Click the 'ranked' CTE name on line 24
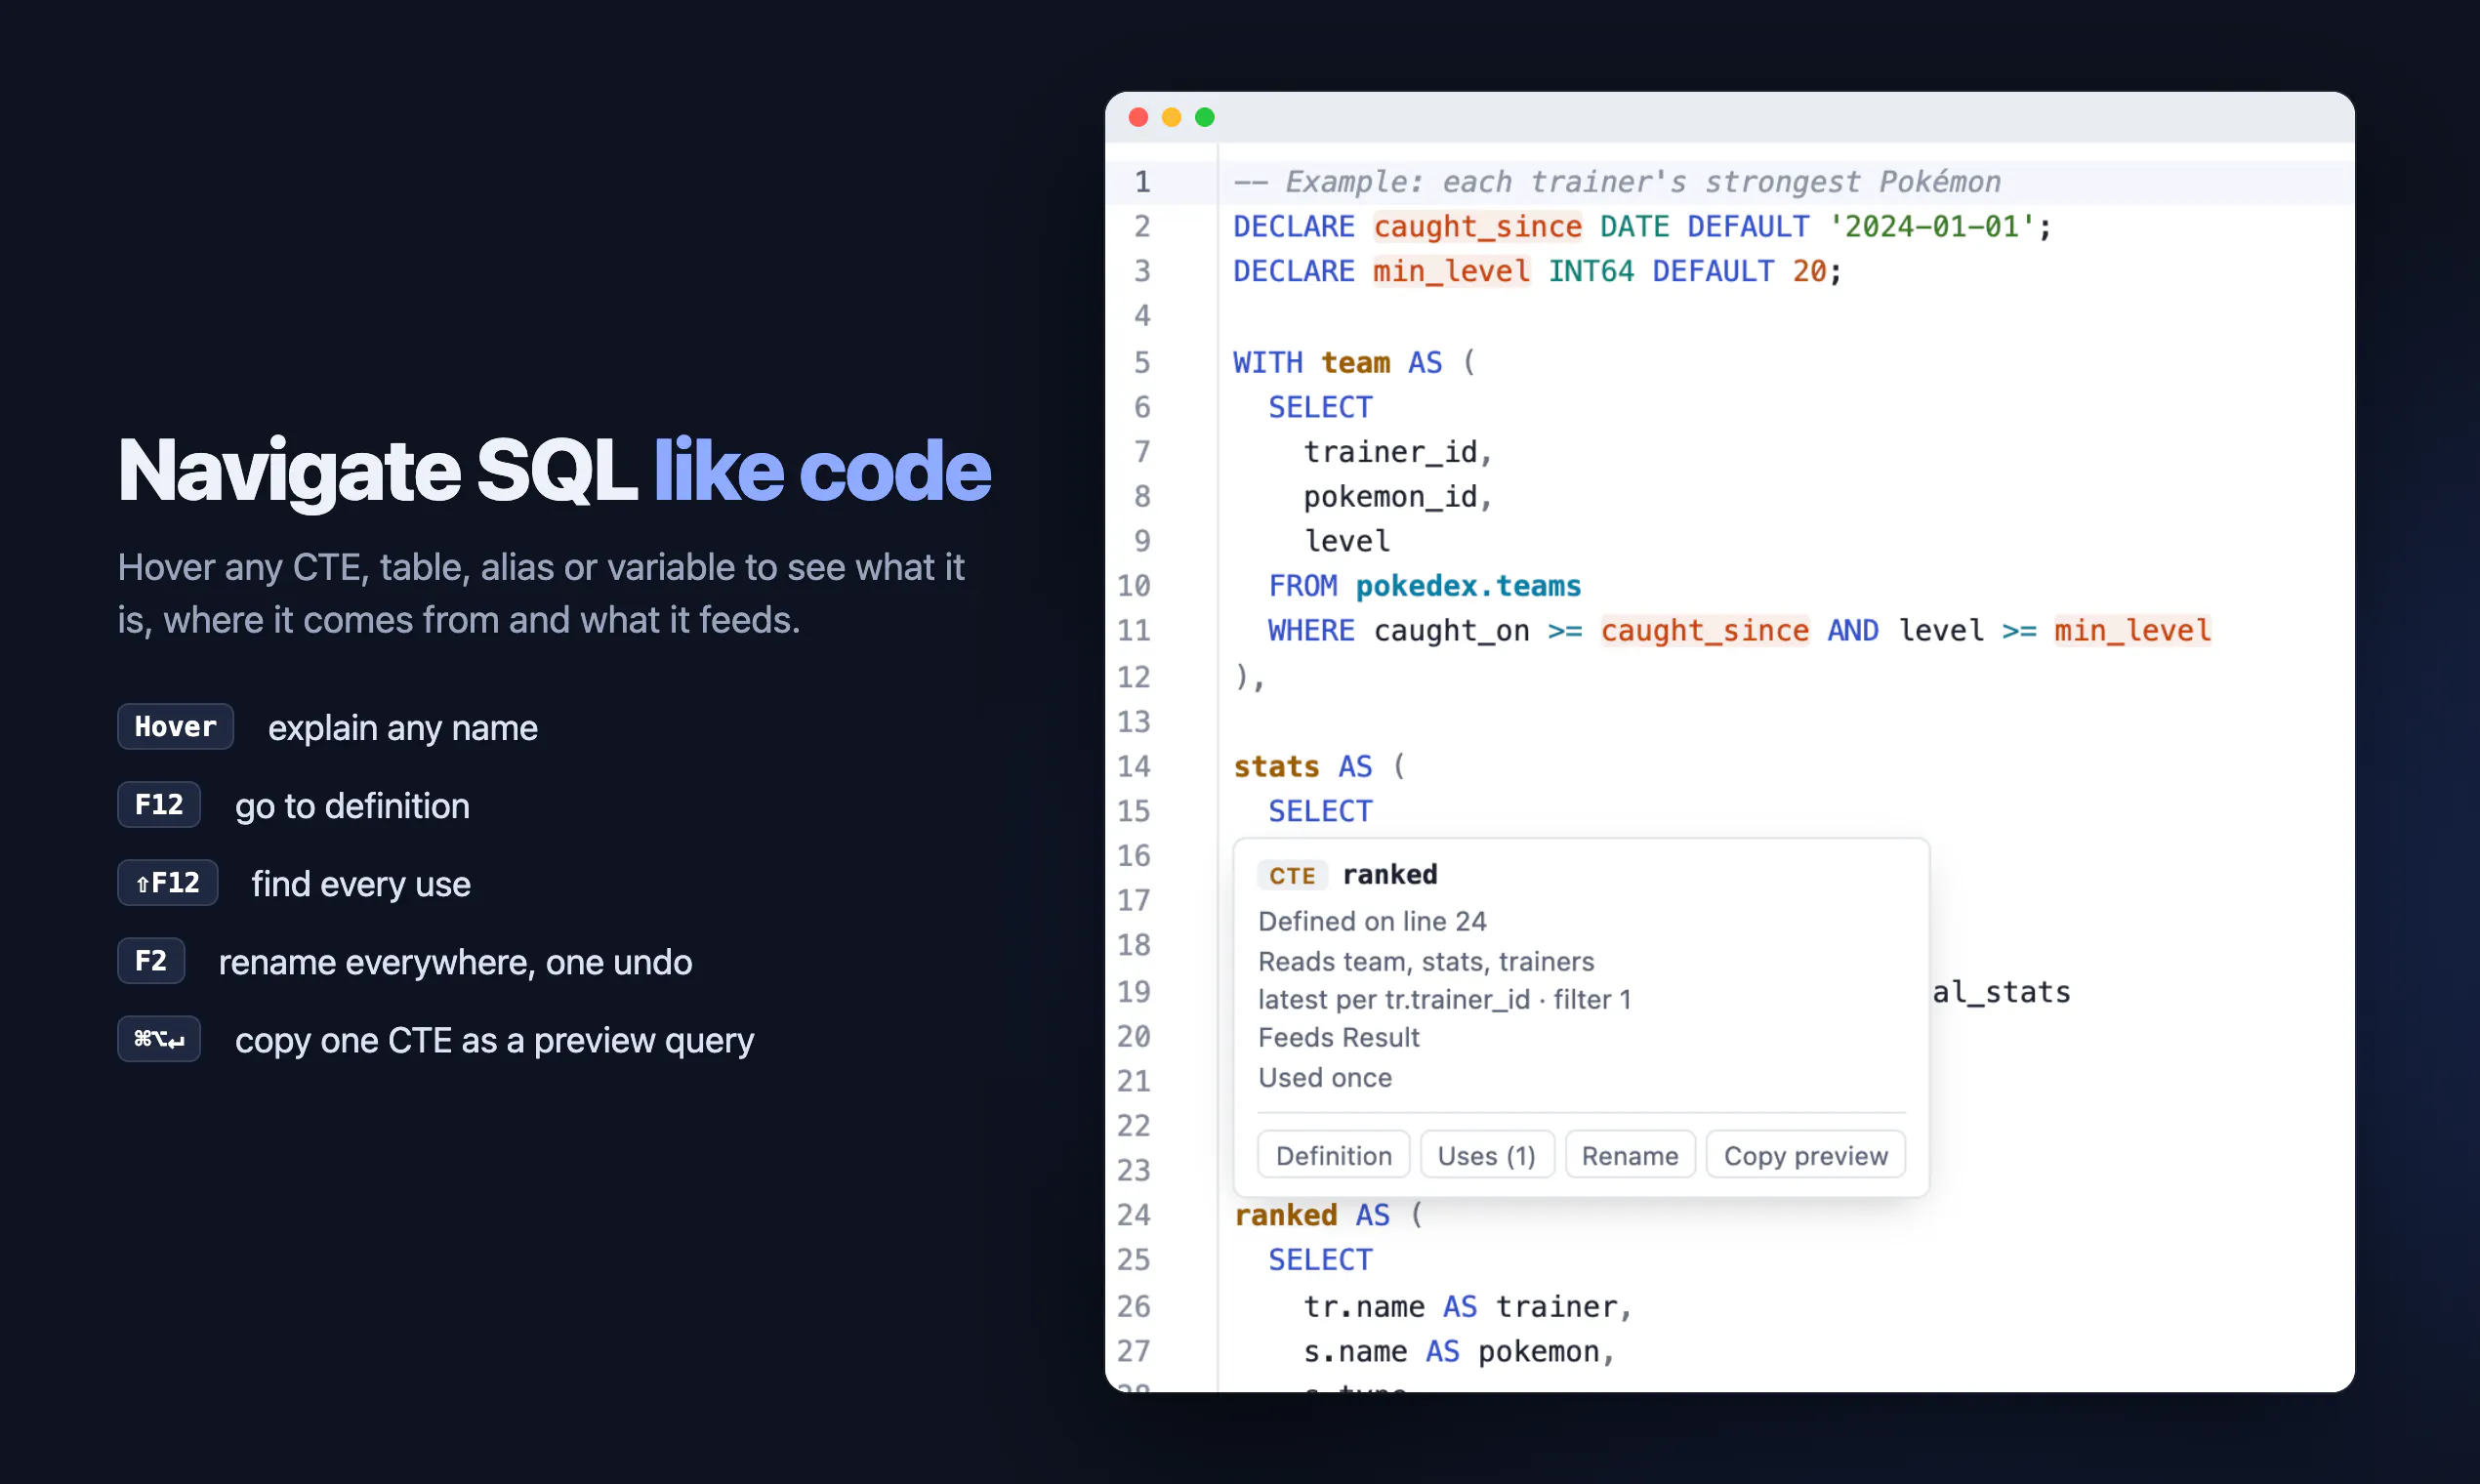 (1286, 1215)
